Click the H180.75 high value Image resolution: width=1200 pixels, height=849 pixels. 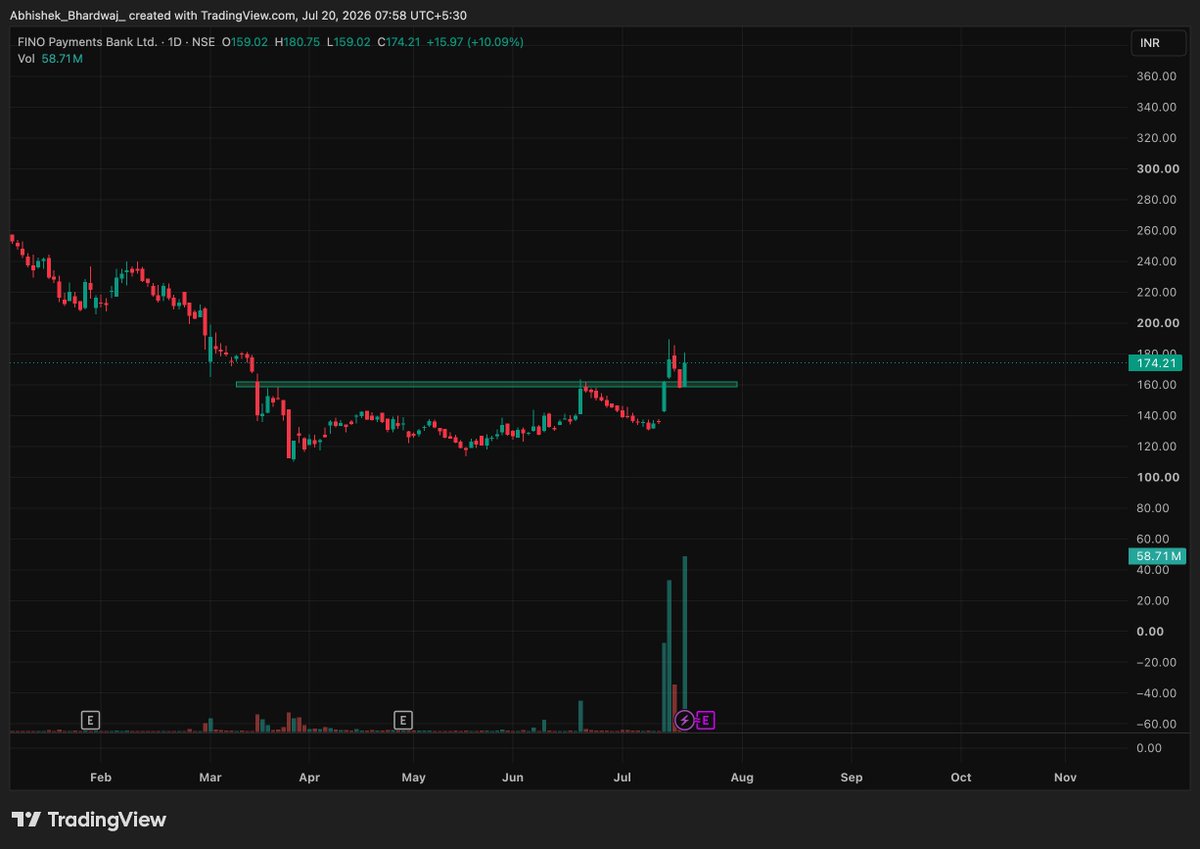299,42
